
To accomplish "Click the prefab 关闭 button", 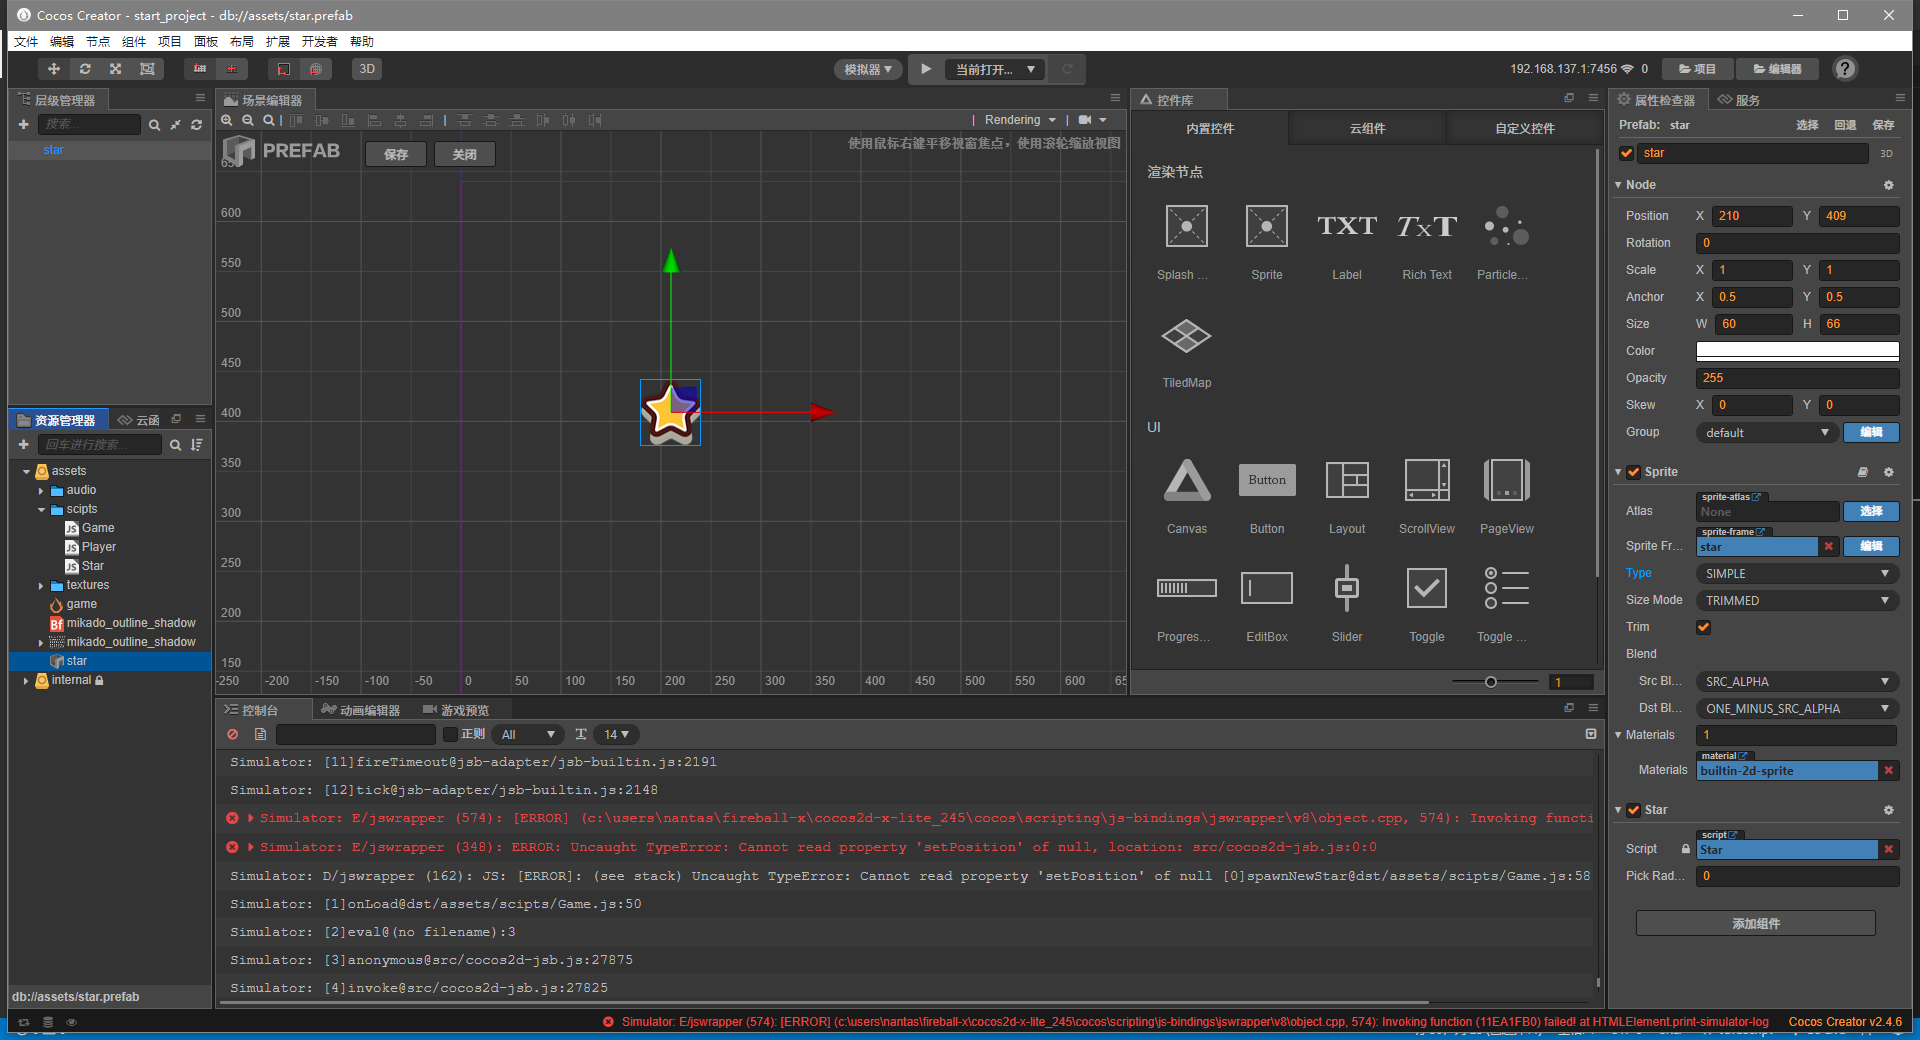I will click(x=465, y=154).
